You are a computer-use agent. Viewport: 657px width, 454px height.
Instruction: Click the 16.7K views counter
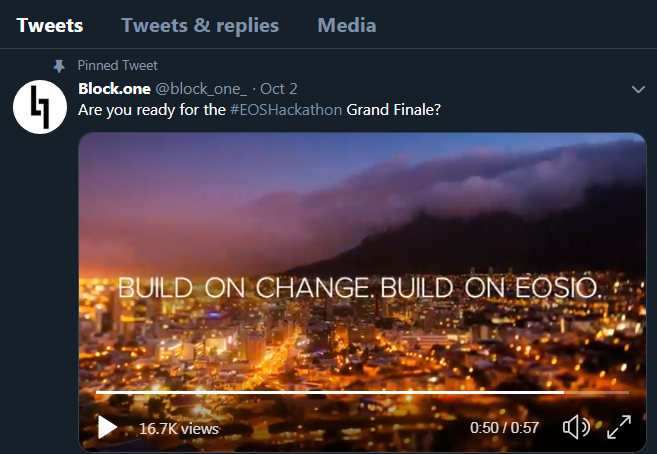[x=179, y=428]
